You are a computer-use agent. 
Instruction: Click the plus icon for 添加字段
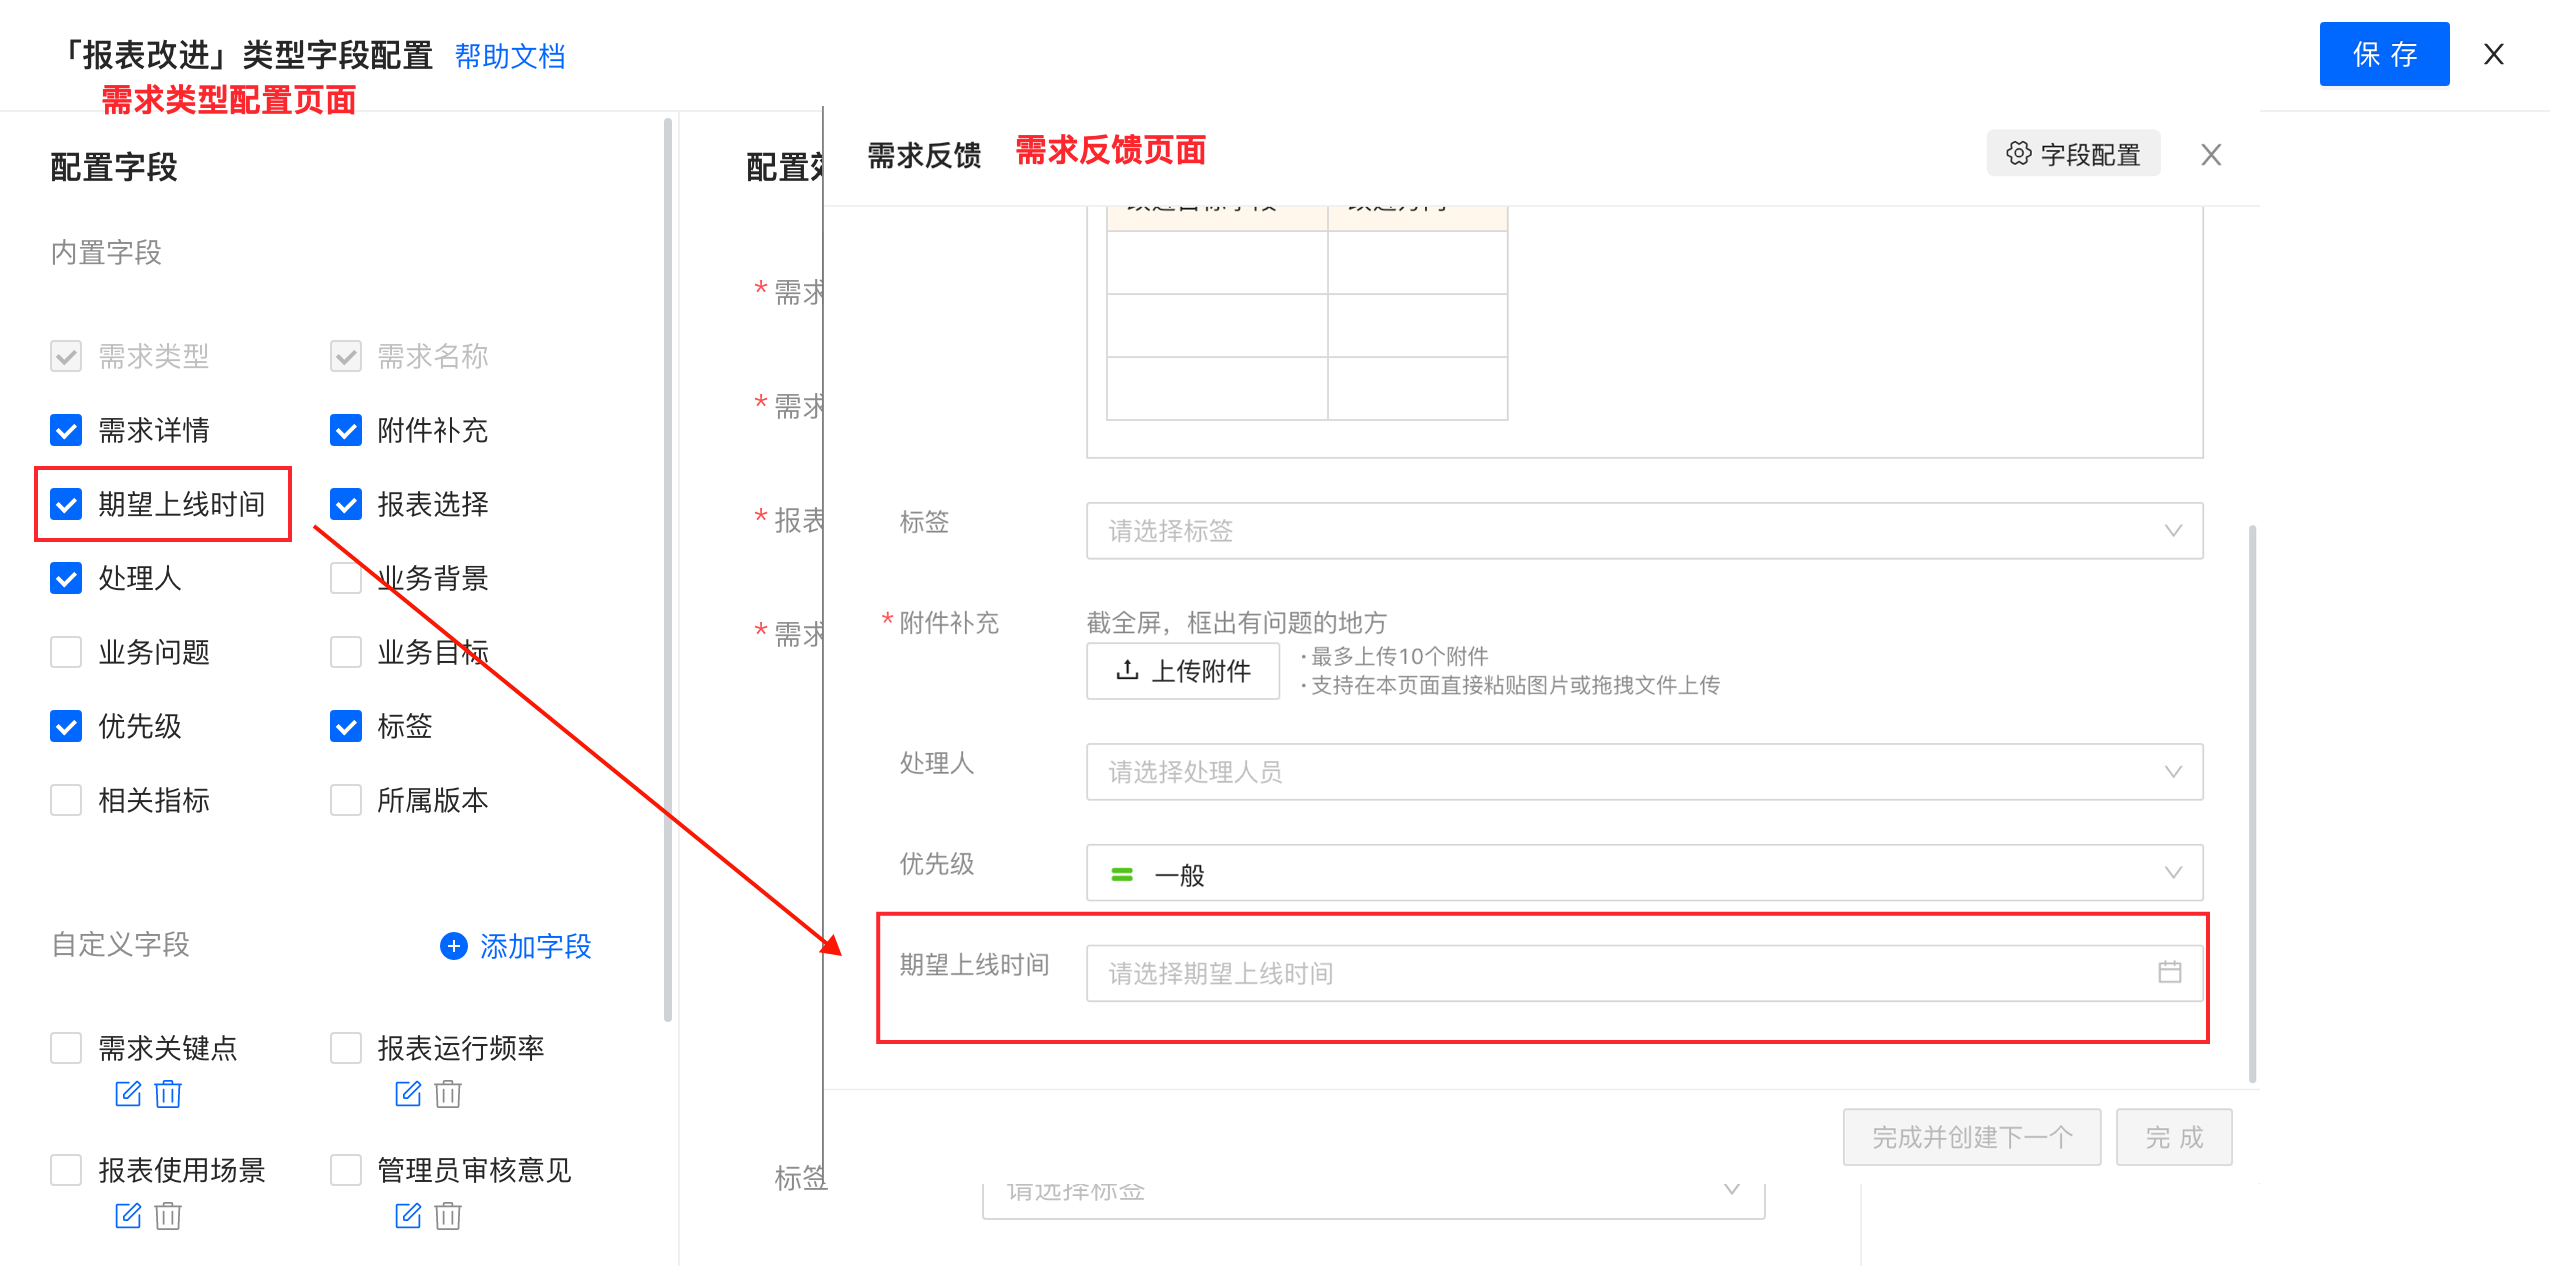coord(454,946)
